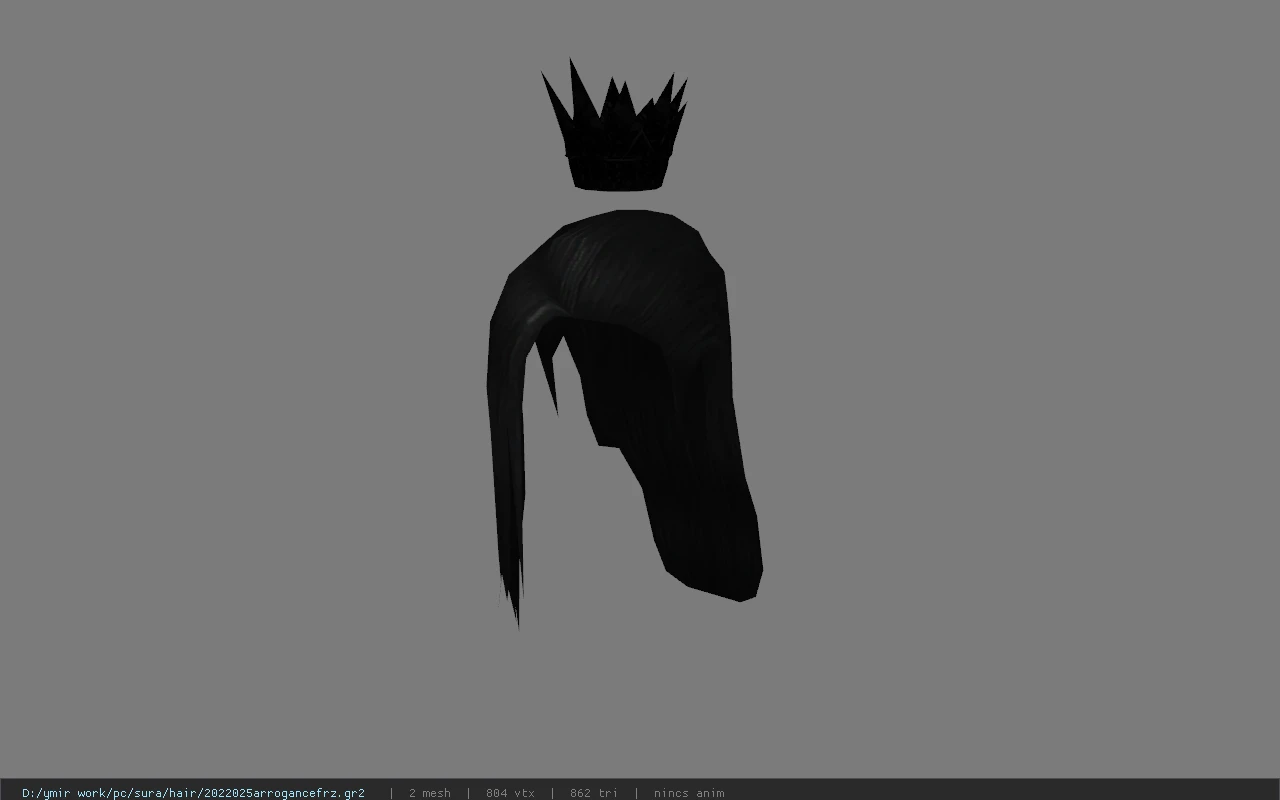This screenshot has width=1280, height=800.
Task: Click the "804 vtx" status entry
Action: tap(510, 793)
